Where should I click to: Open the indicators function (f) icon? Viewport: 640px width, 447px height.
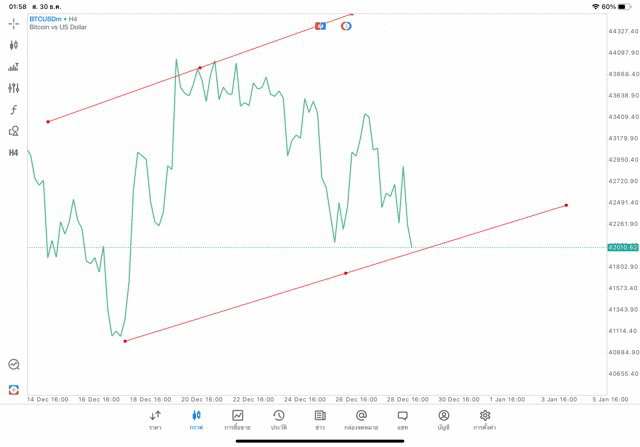click(13, 110)
